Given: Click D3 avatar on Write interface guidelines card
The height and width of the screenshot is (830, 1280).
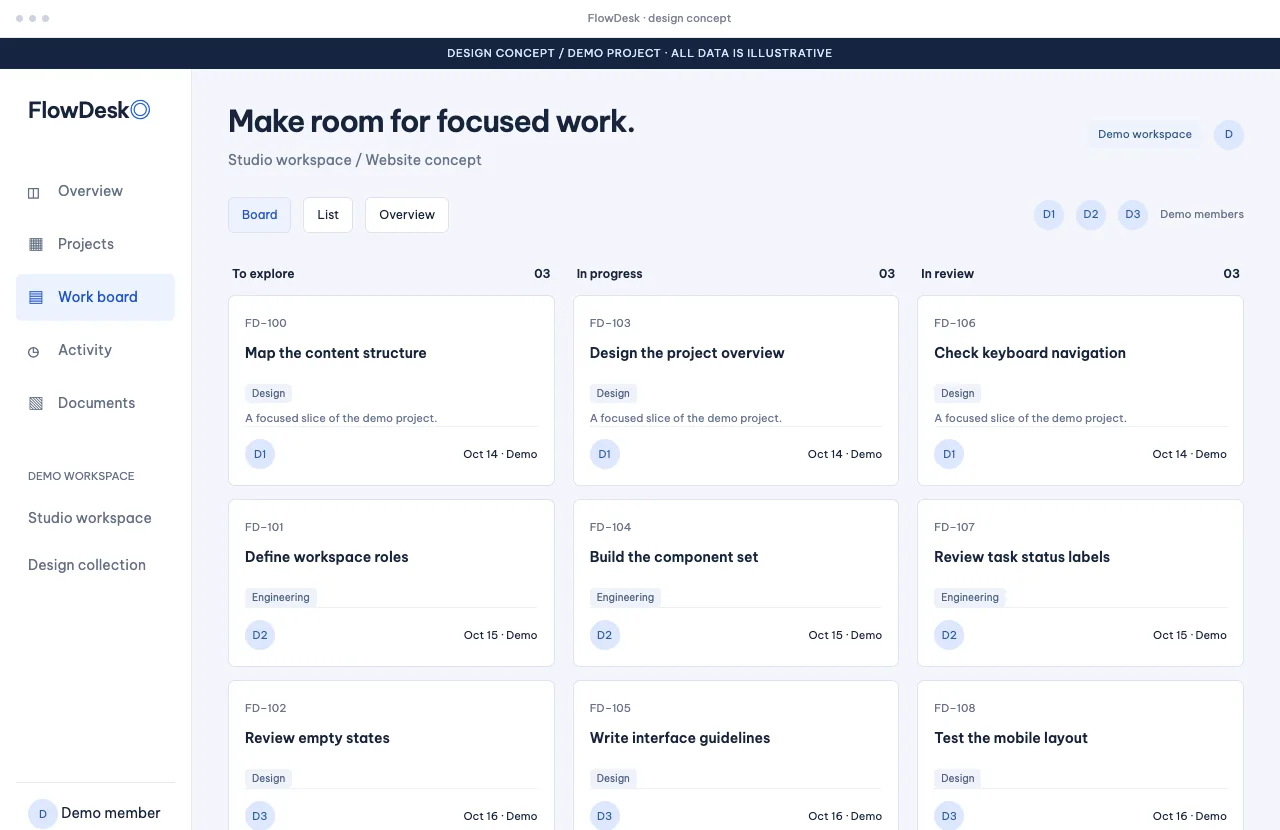Looking at the screenshot, I should [605, 816].
